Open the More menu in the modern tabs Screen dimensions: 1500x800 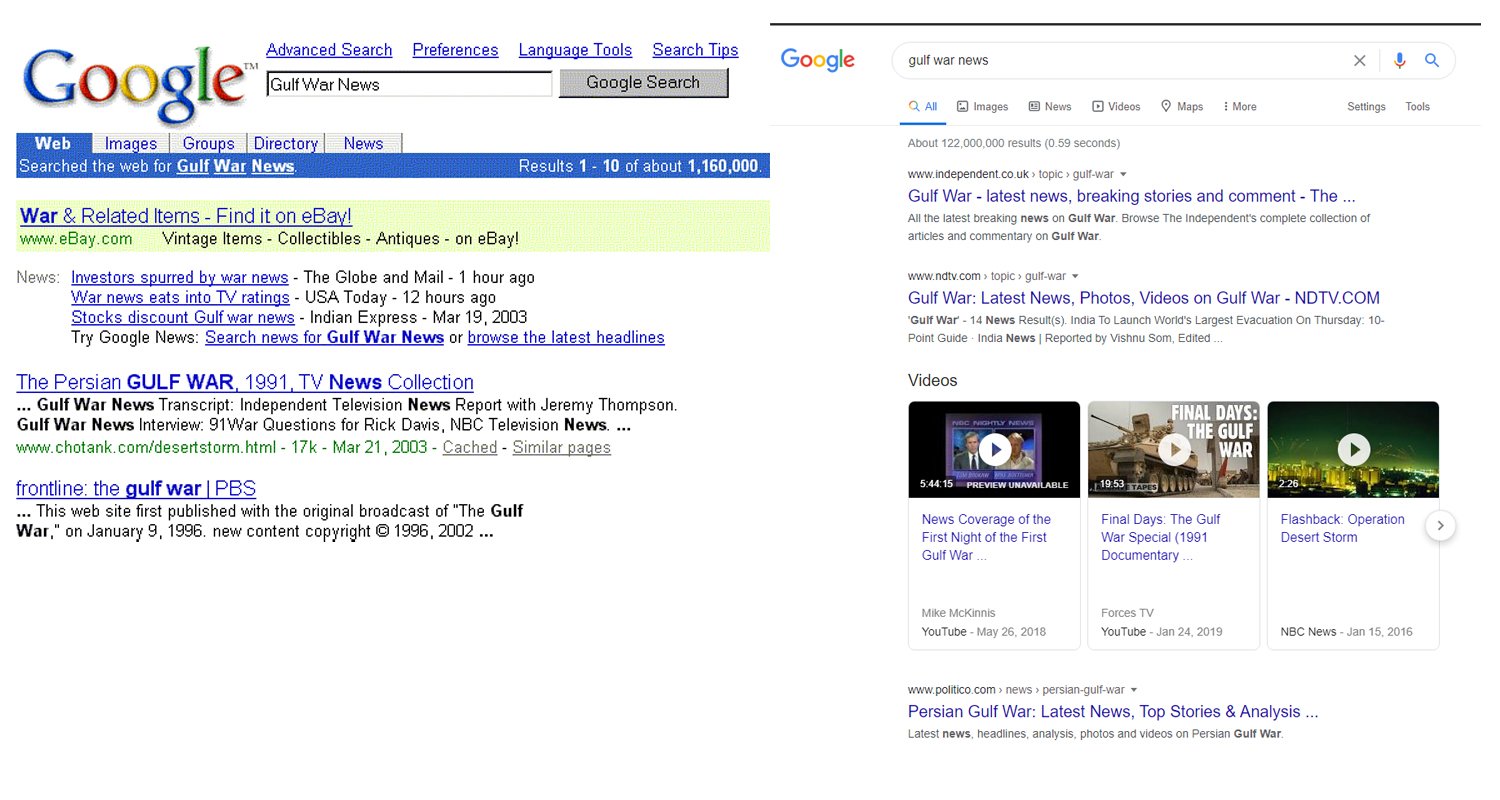pyautogui.click(x=1238, y=107)
